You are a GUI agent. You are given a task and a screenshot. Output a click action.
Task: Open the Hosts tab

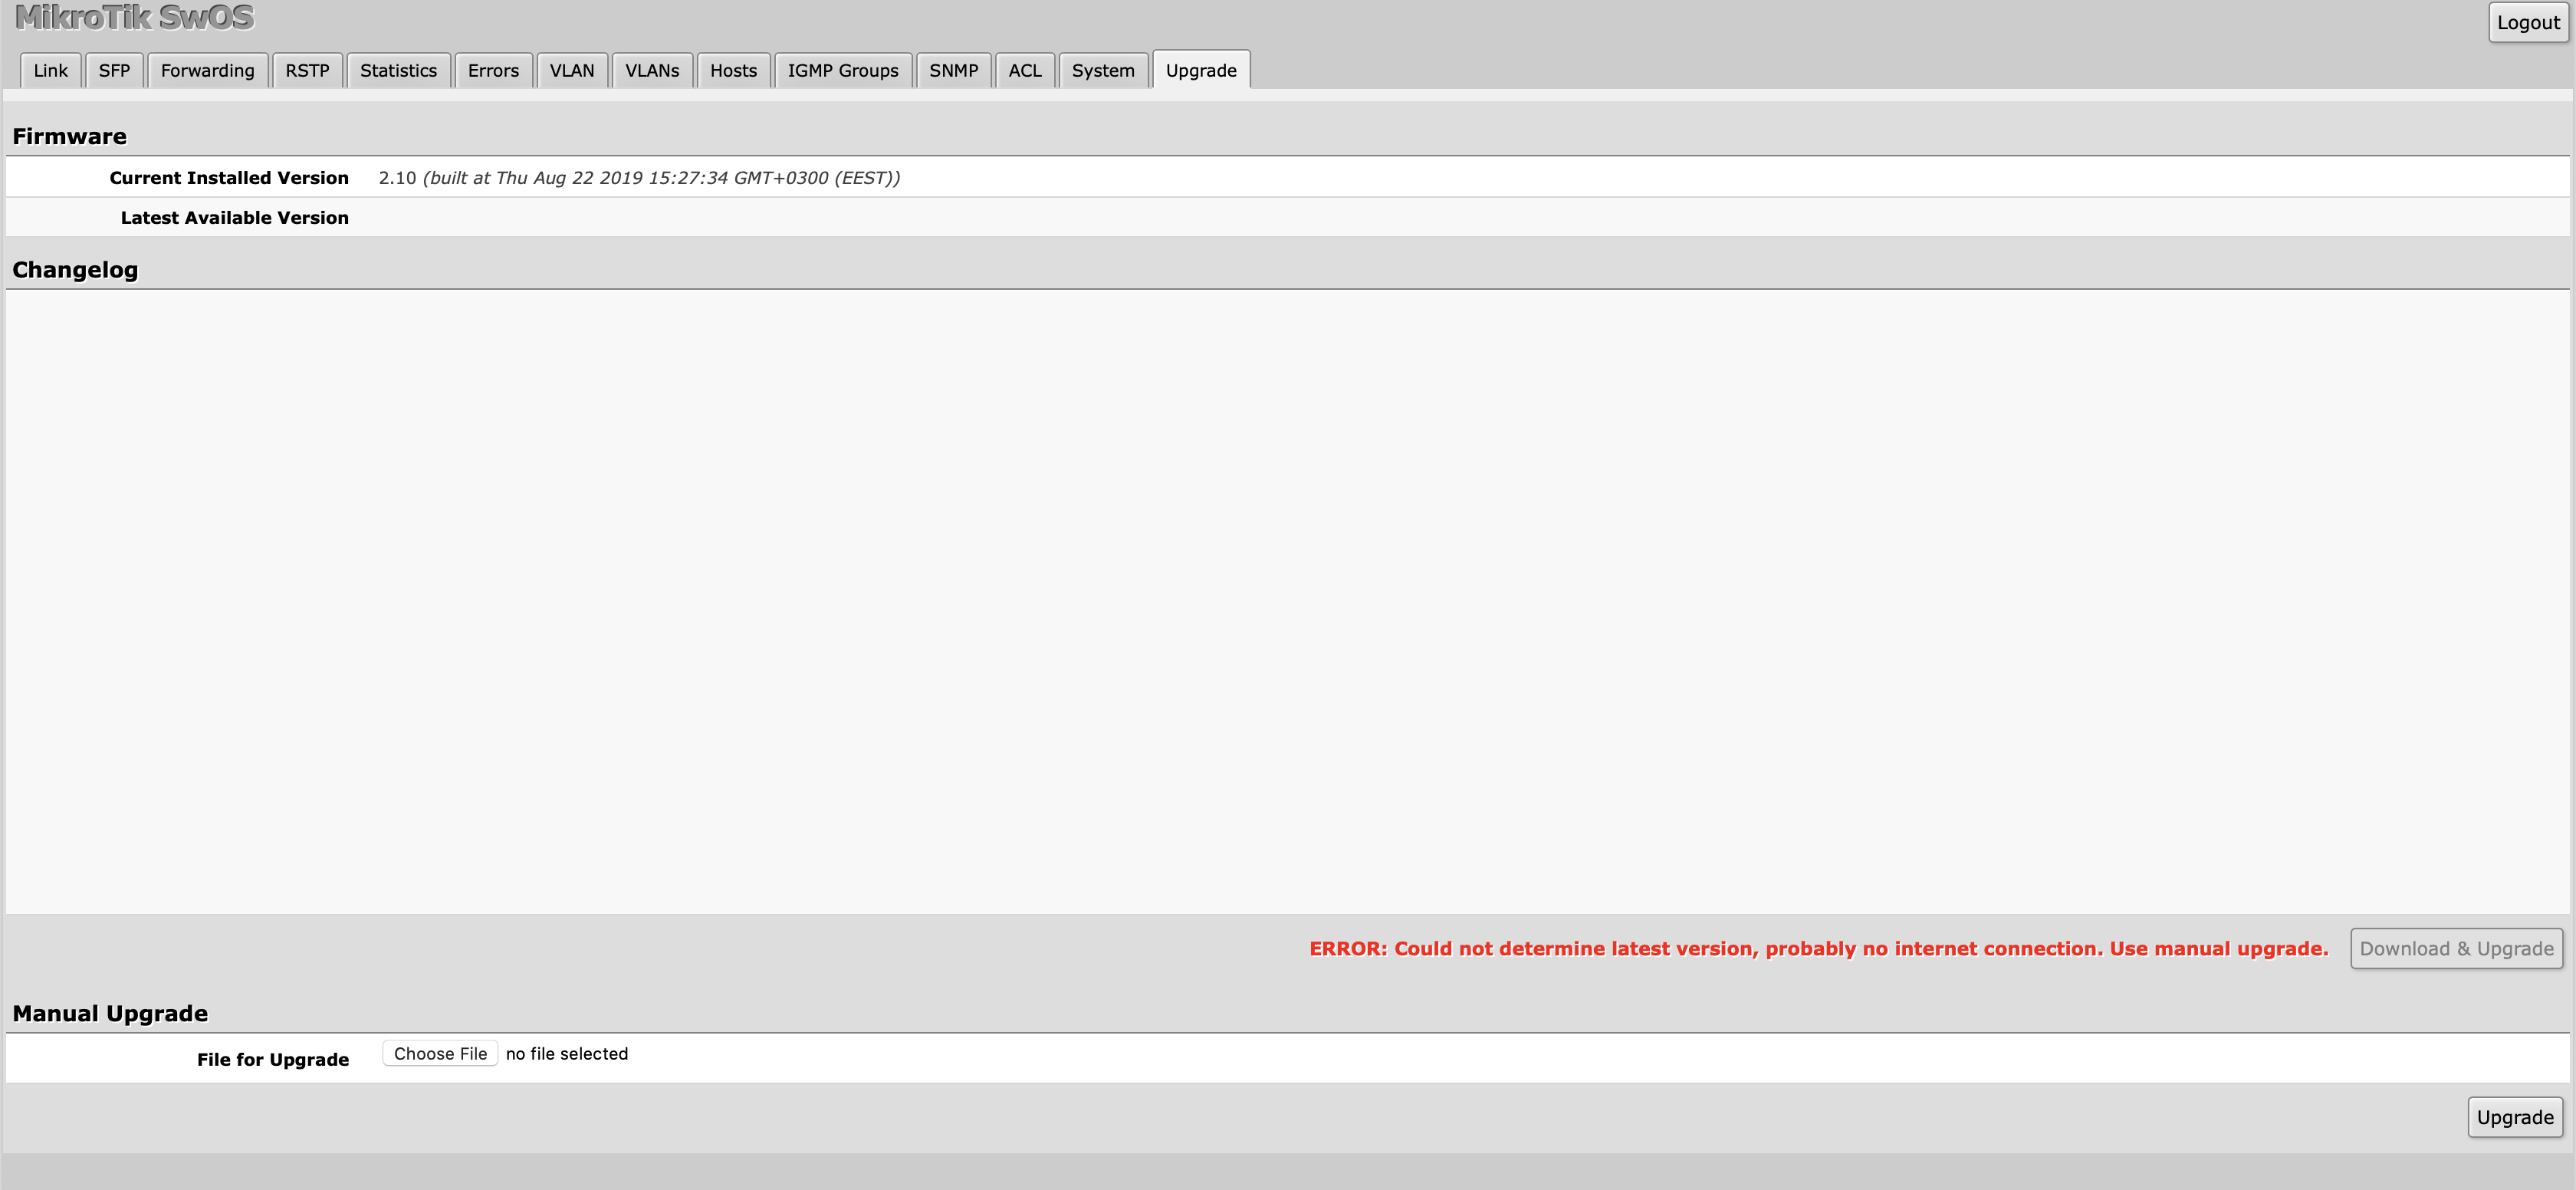733,70
